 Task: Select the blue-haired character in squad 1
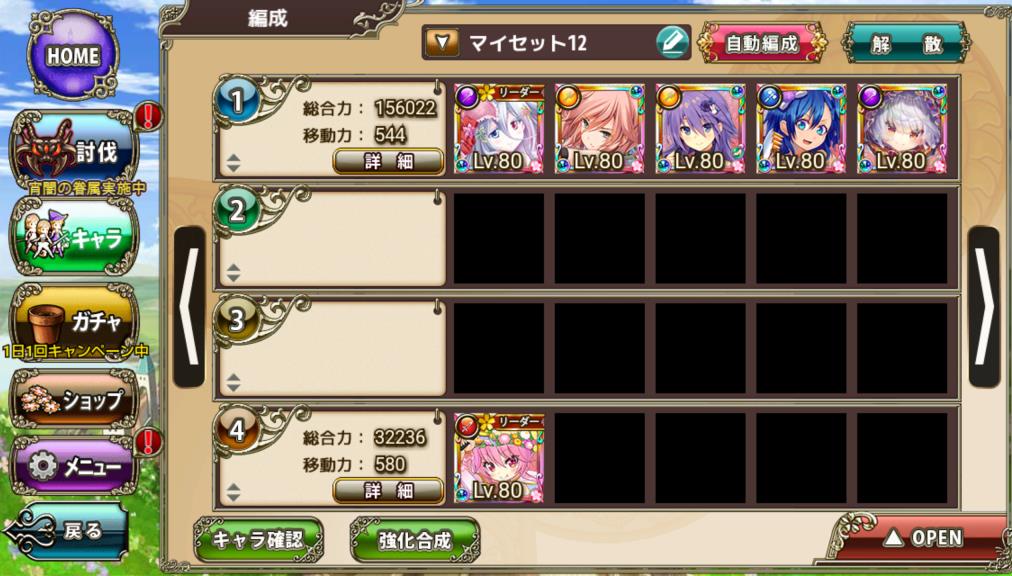[x=801, y=129]
